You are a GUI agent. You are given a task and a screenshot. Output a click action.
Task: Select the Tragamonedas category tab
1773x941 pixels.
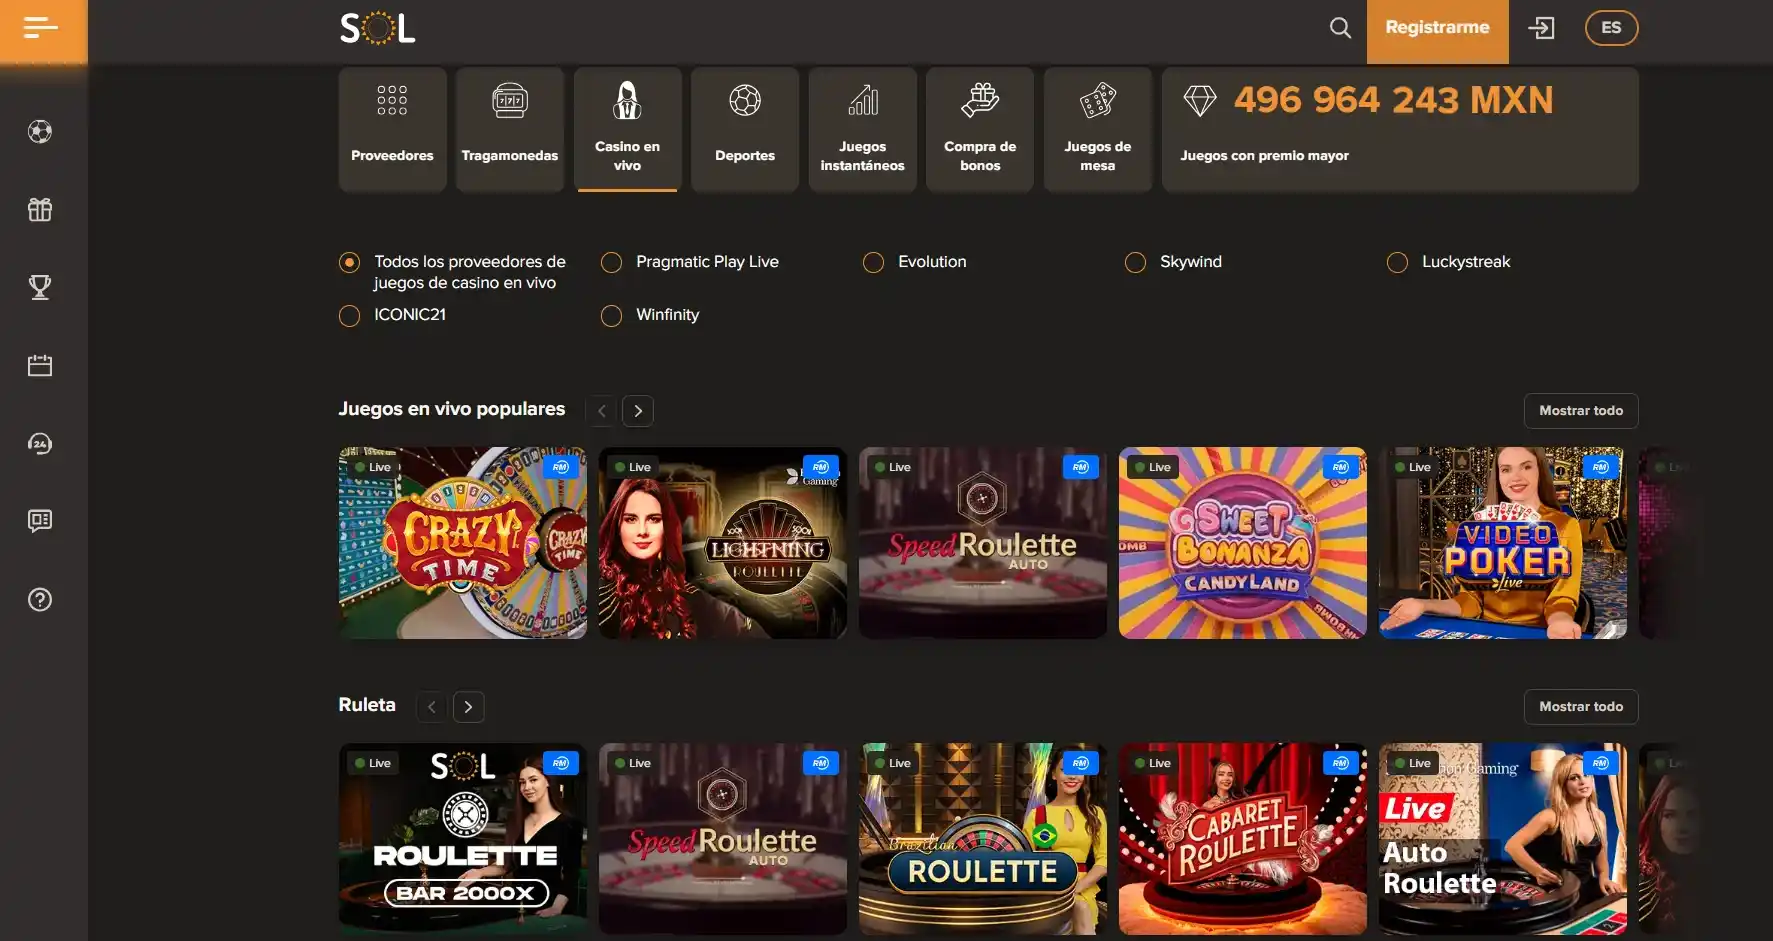pyautogui.click(x=510, y=129)
